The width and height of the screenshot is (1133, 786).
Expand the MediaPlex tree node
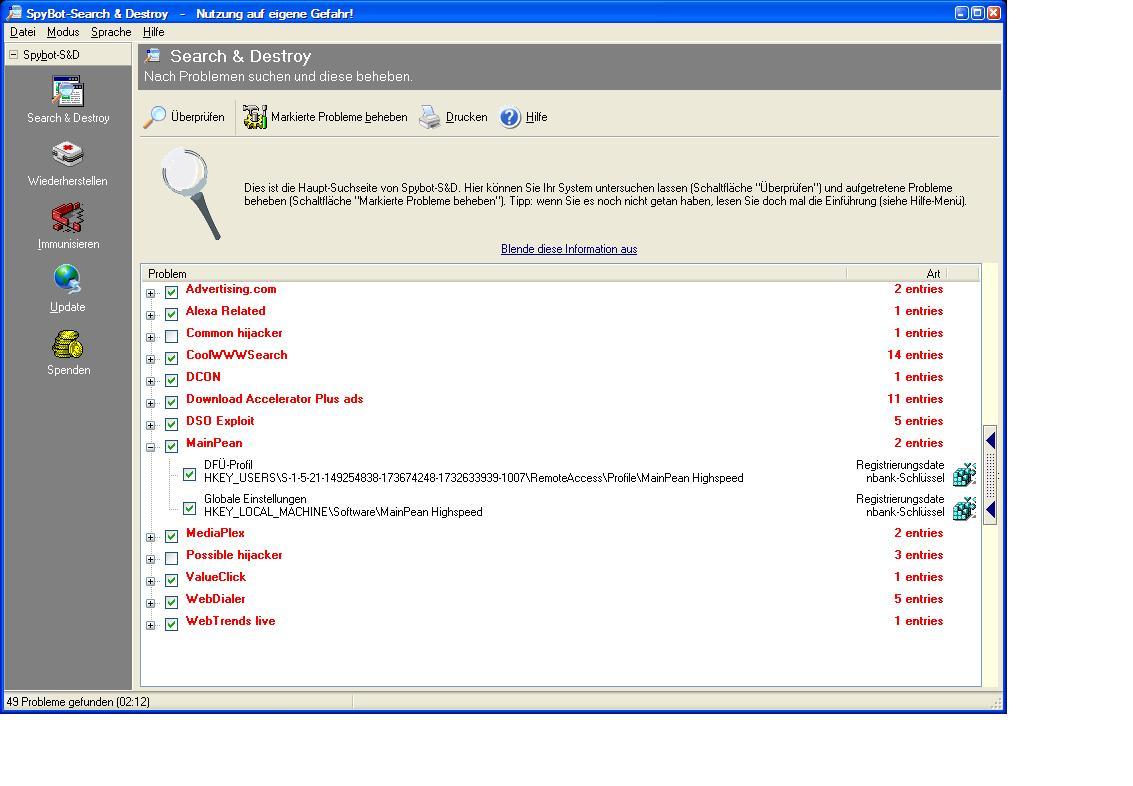[x=150, y=537]
